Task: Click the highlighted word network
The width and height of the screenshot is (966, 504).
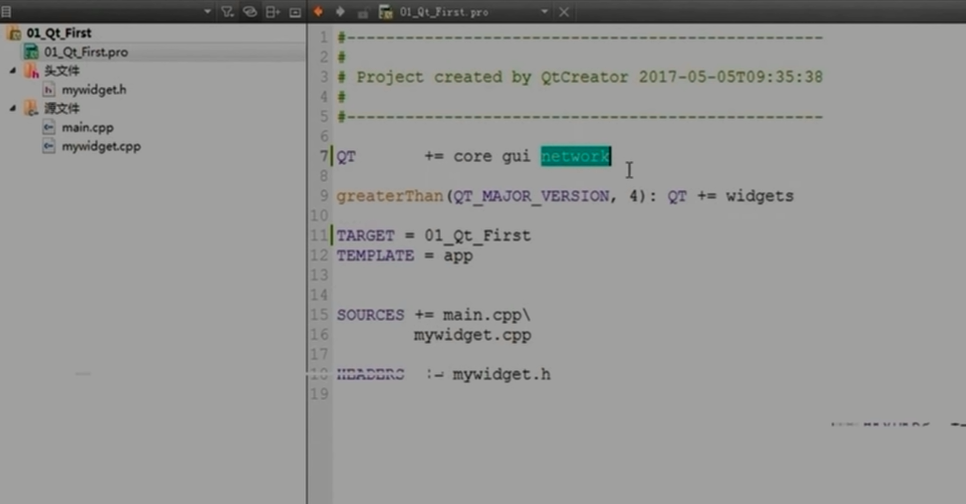Action: (x=576, y=156)
